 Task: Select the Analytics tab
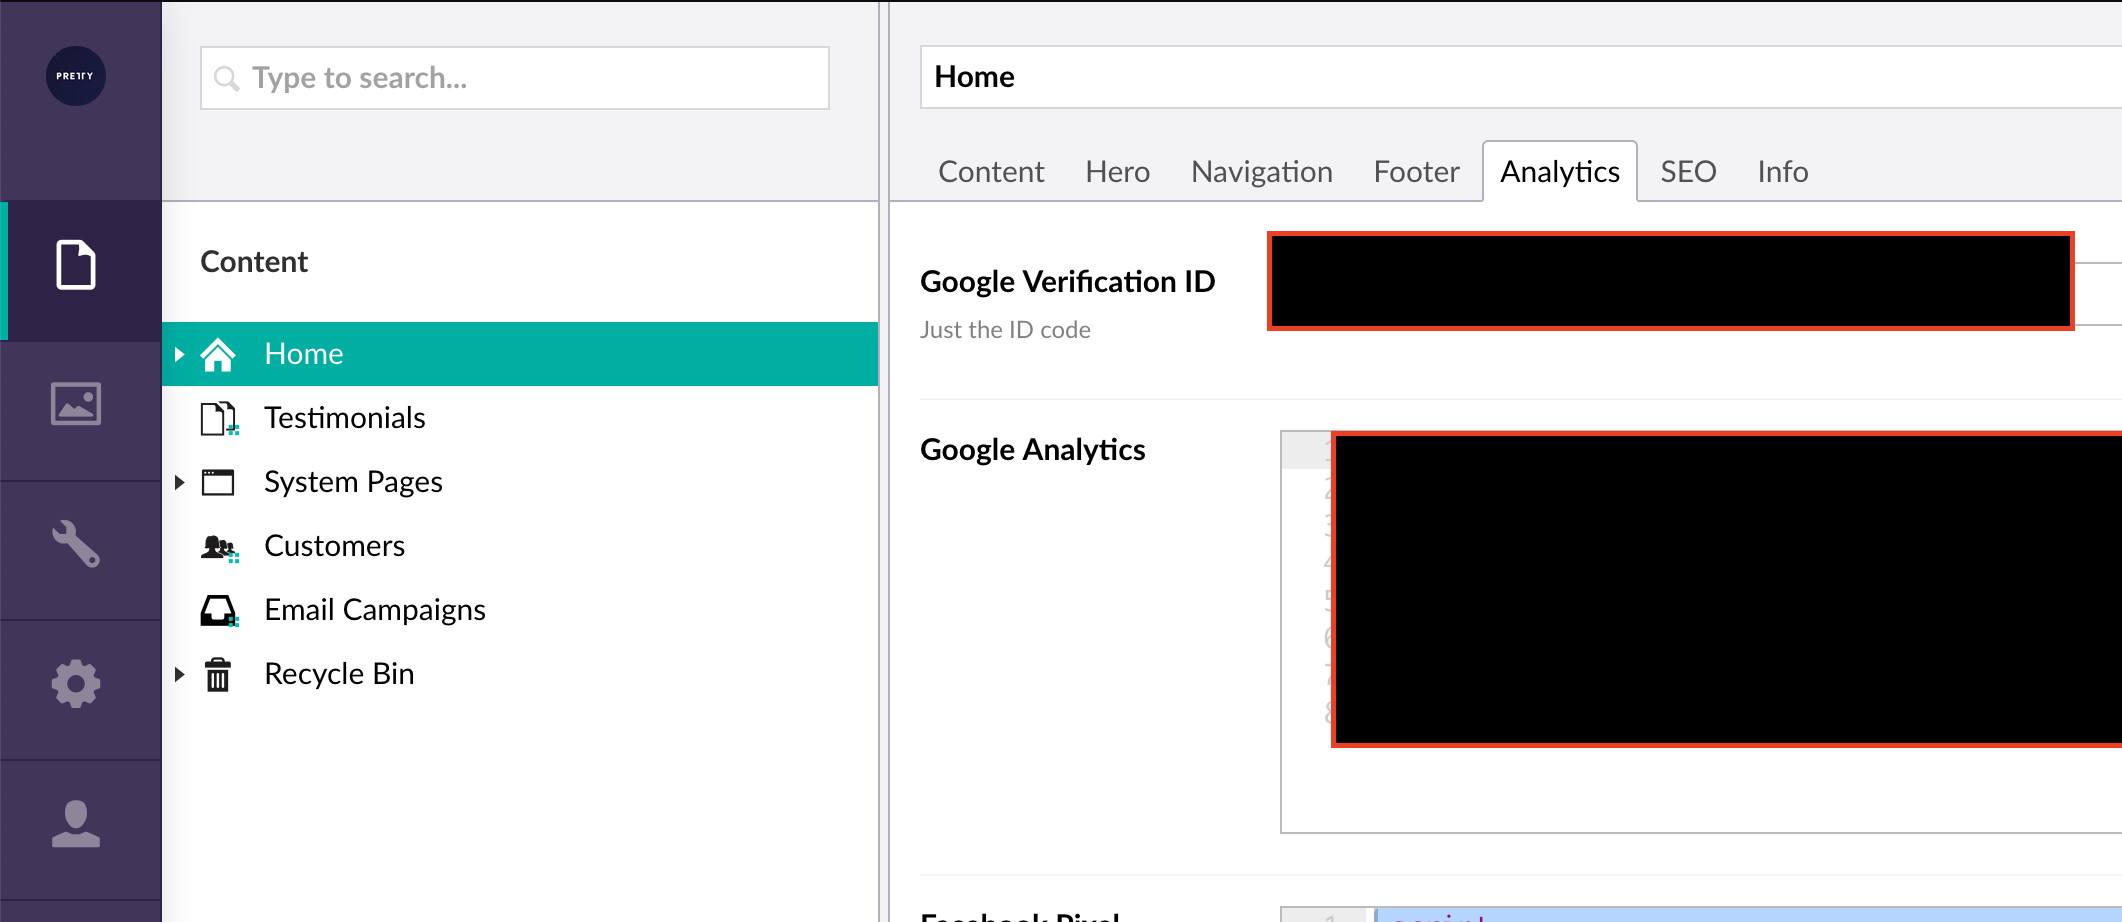pyautogui.click(x=1560, y=172)
